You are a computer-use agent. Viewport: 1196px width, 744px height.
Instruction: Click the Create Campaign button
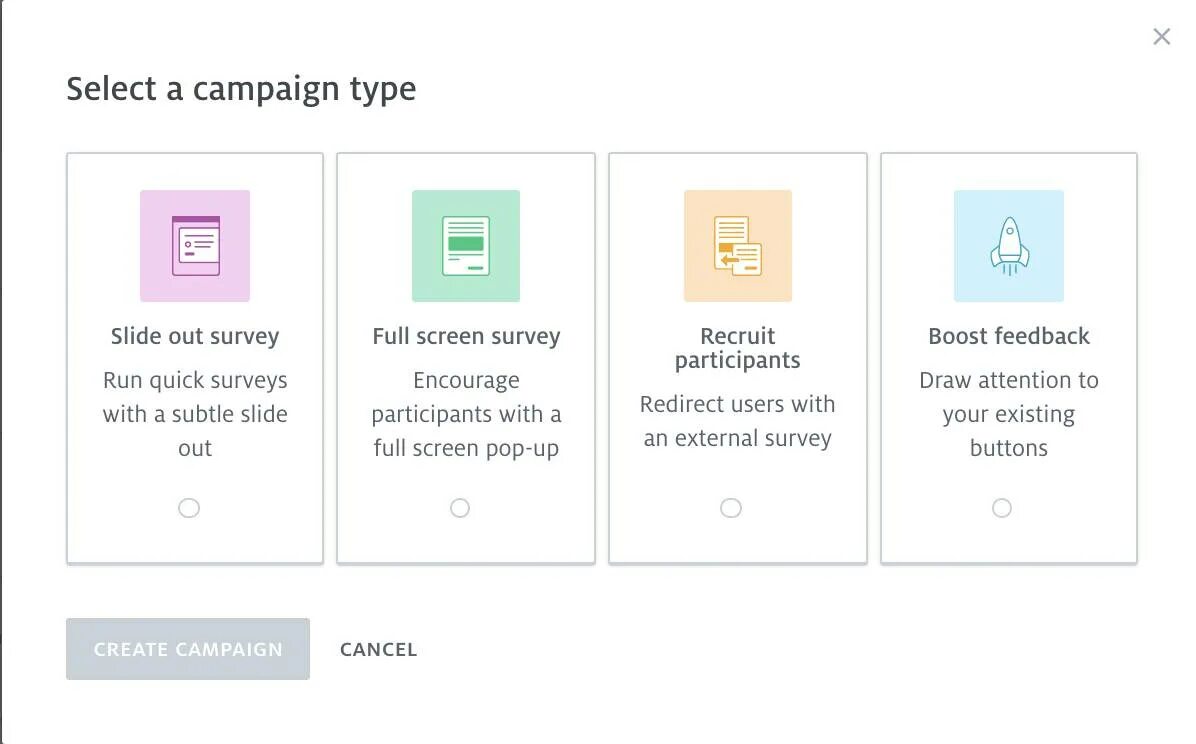pyautogui.click(x=188, y=649)
